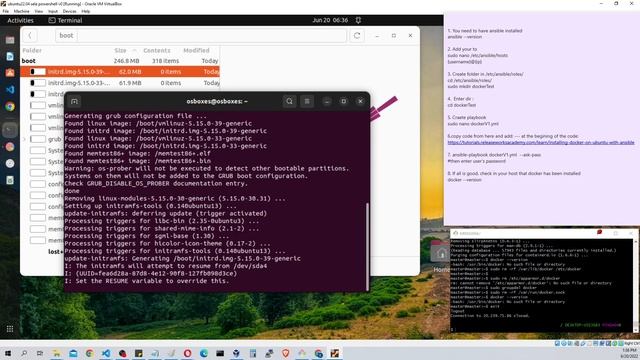Viewport: 640px width, 360px height.
Task: Select highlighted initrd.img-5.15.0-39 row
Action: (x=120, y=71)
